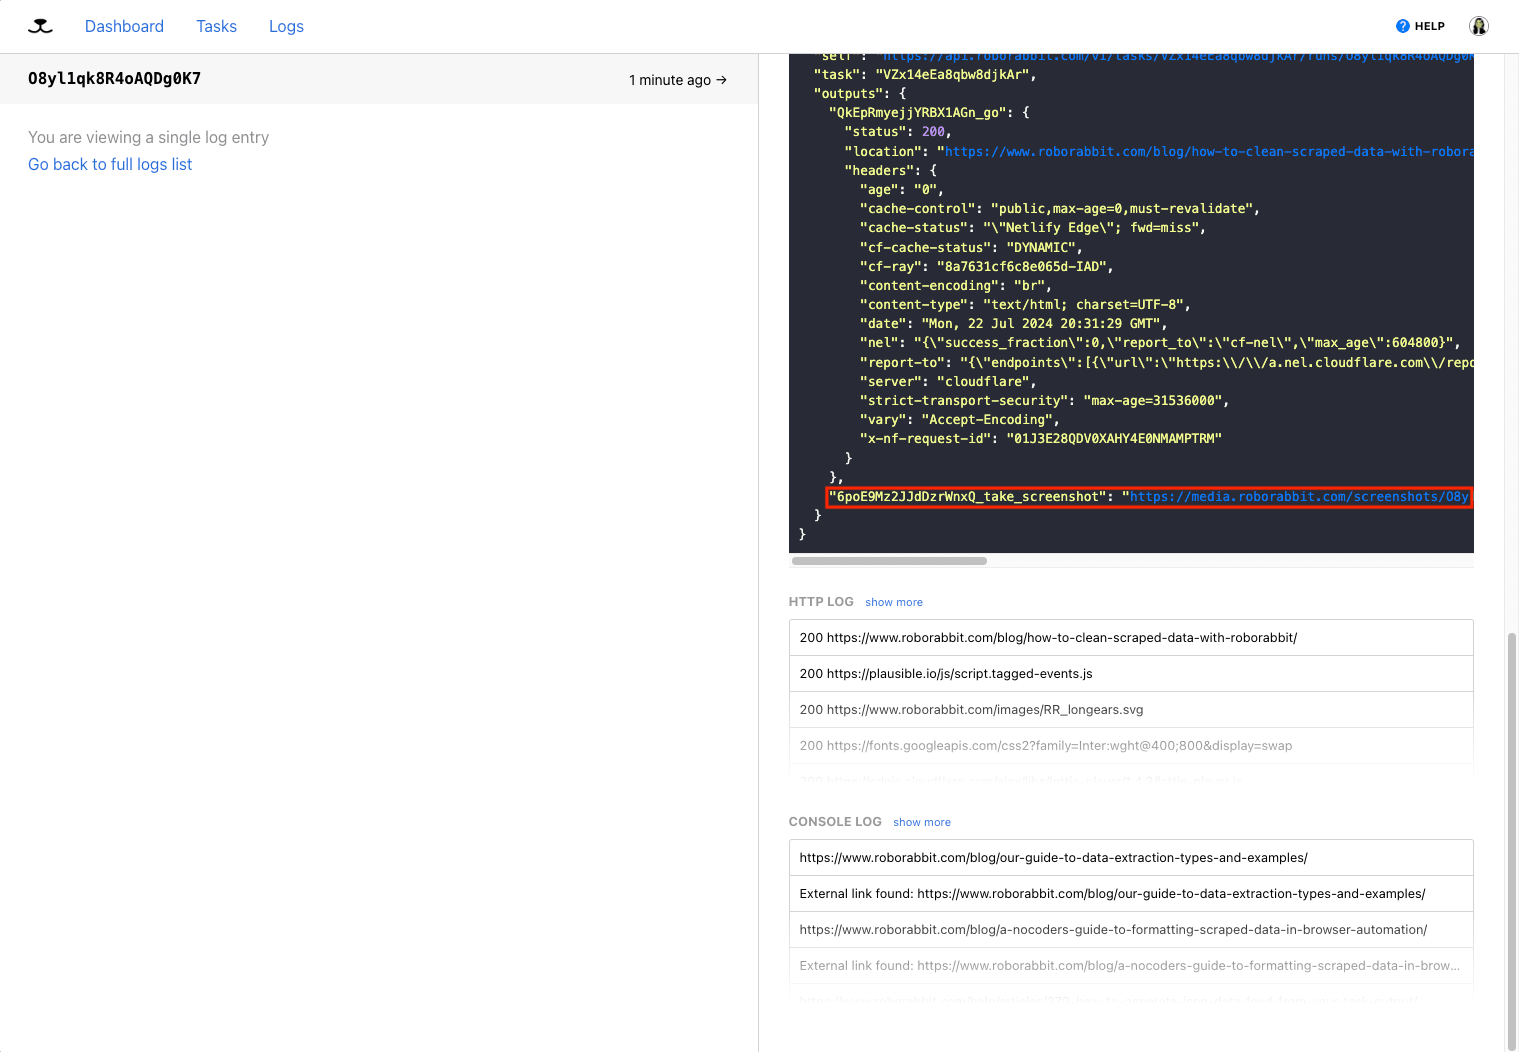The width and height of the screenshot is (1519, 1052).
Task: Click the arrow next to 1 minute ago
Action: point(722,80)
